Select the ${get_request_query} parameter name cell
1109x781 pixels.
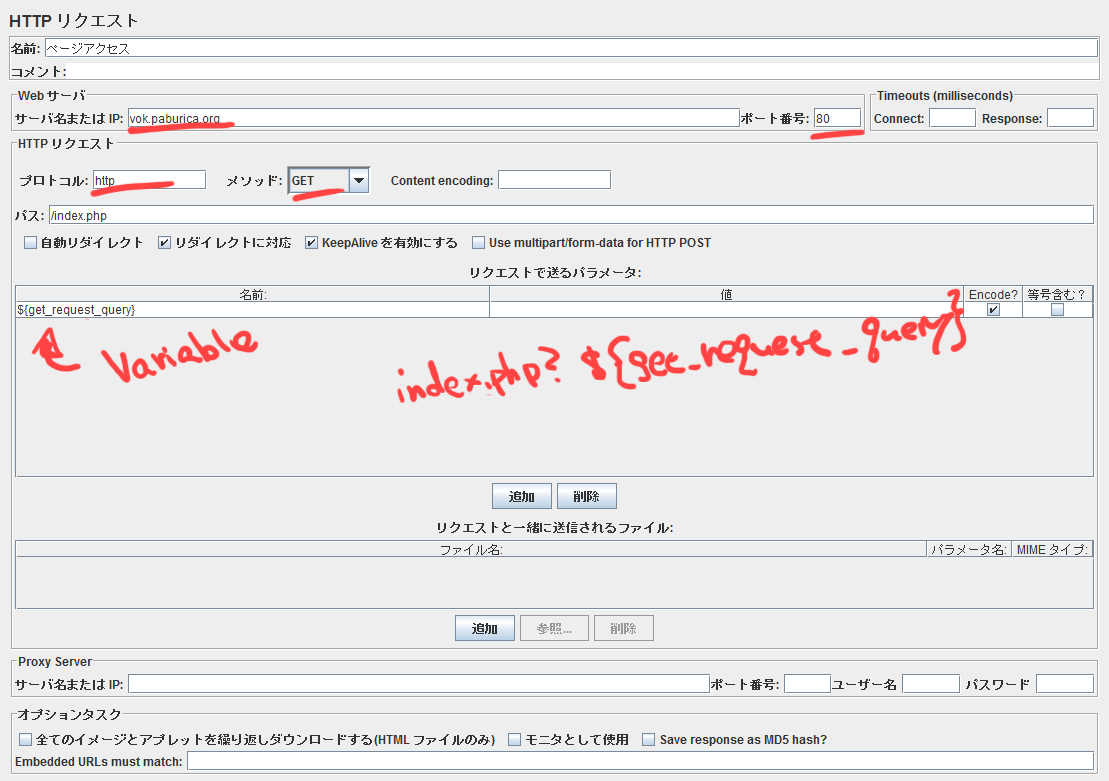(x=252, y=310)
